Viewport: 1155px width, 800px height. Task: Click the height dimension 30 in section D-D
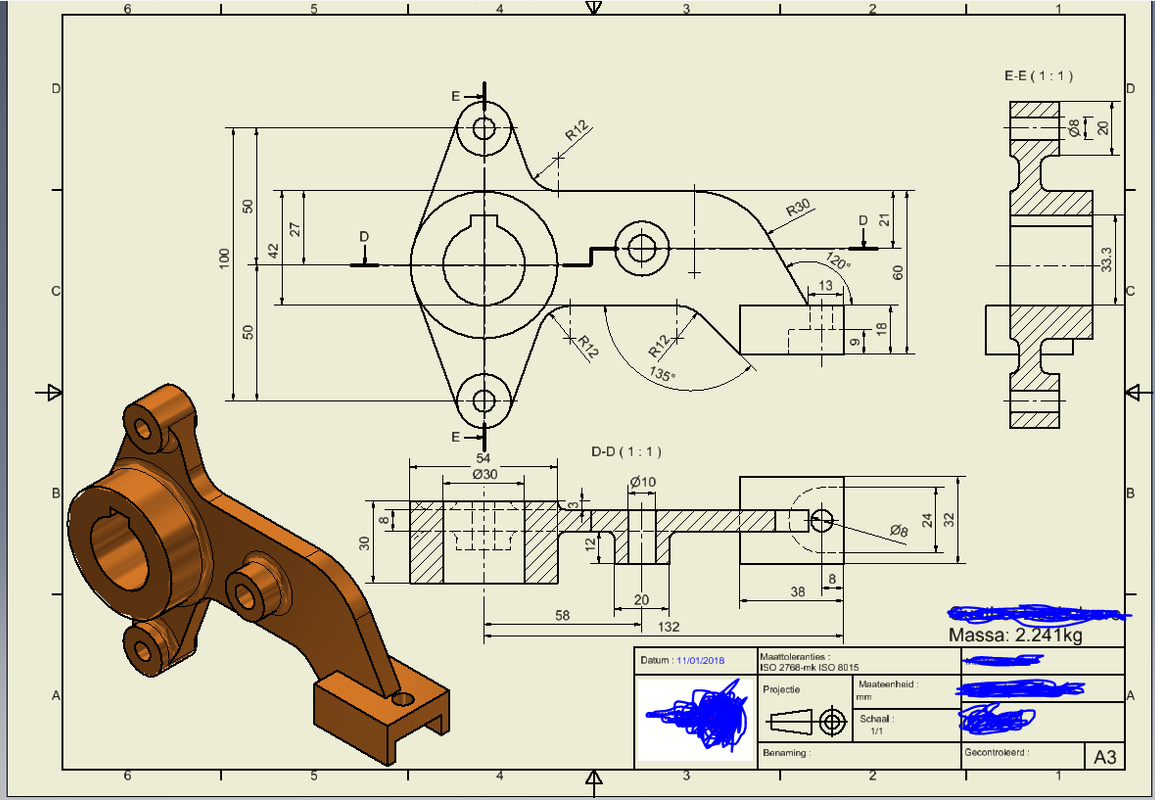365,544
